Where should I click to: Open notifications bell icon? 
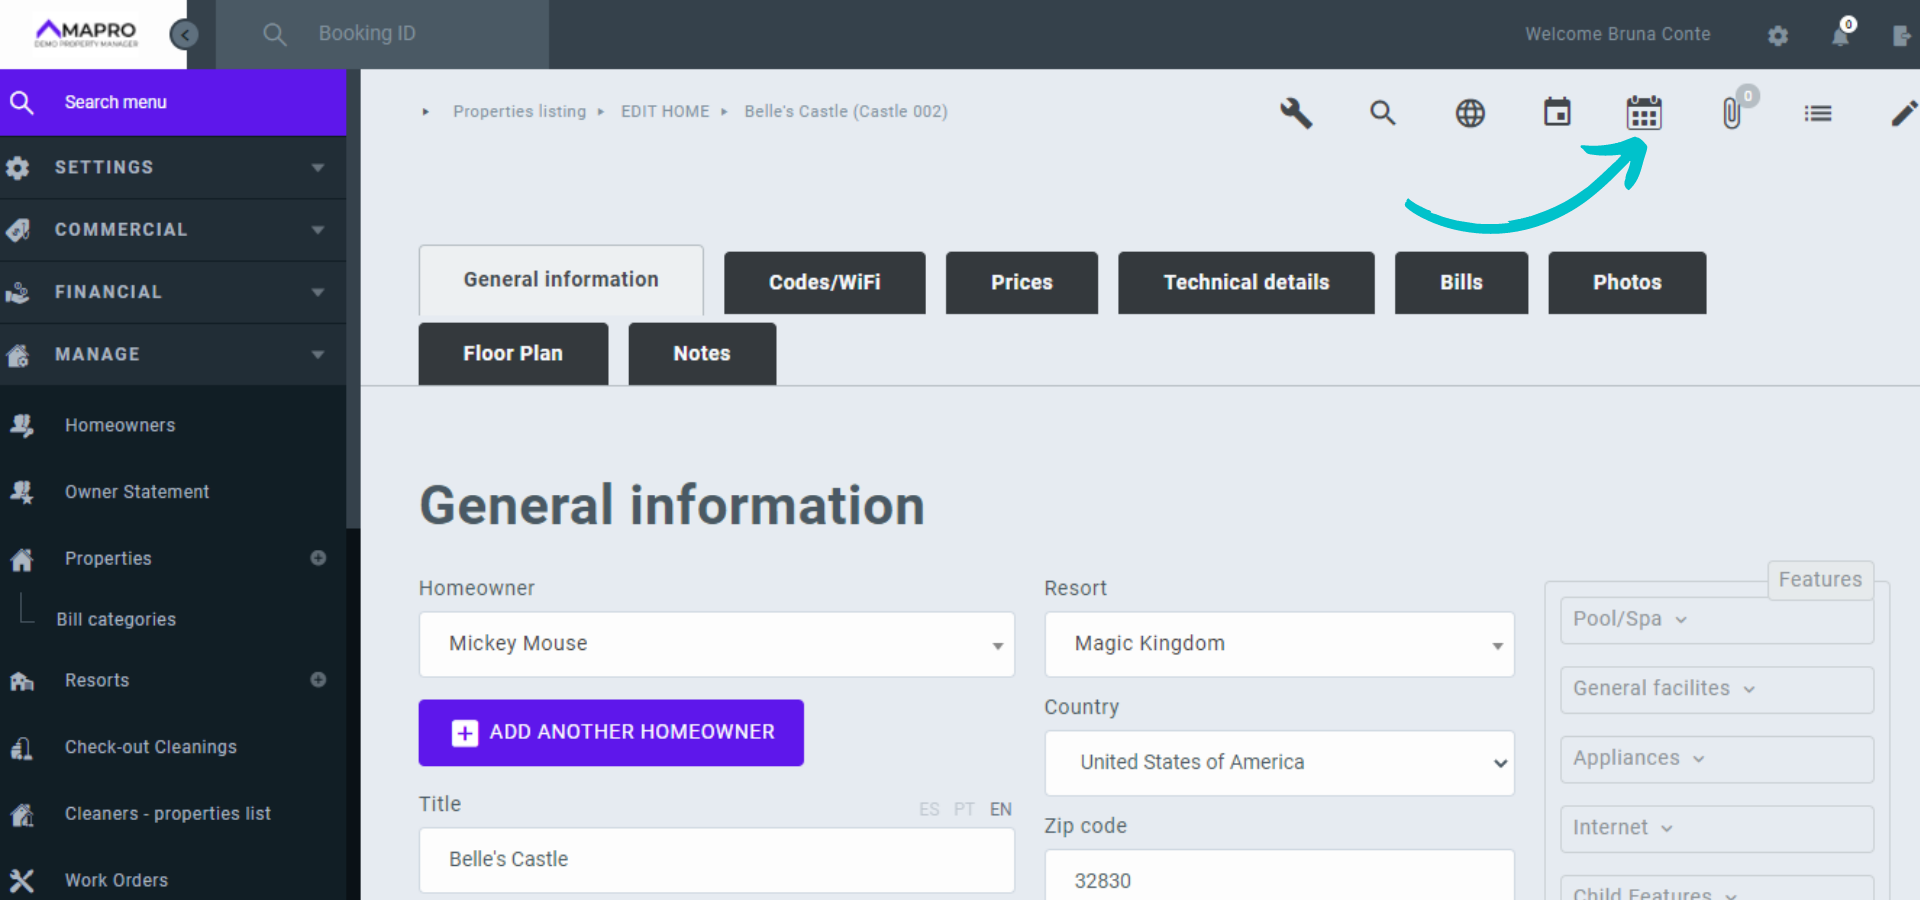[x=1840, y=36]
